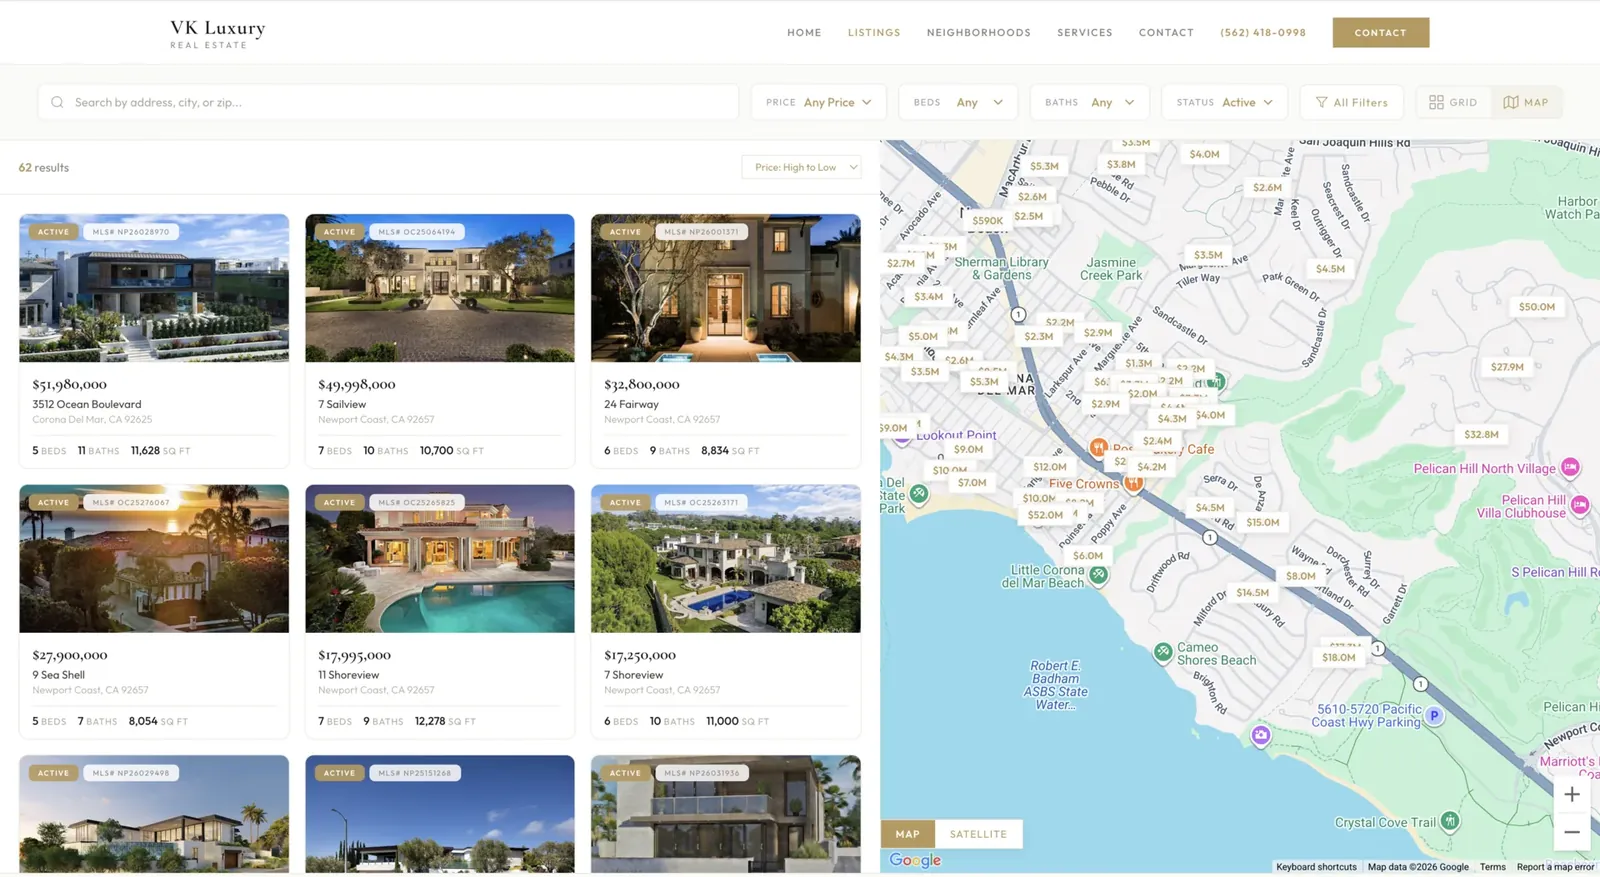This screenshot has height=877, width=1600.
Task: Click Crystal Cove Trail marker
Action: [x=1449, y=822]
